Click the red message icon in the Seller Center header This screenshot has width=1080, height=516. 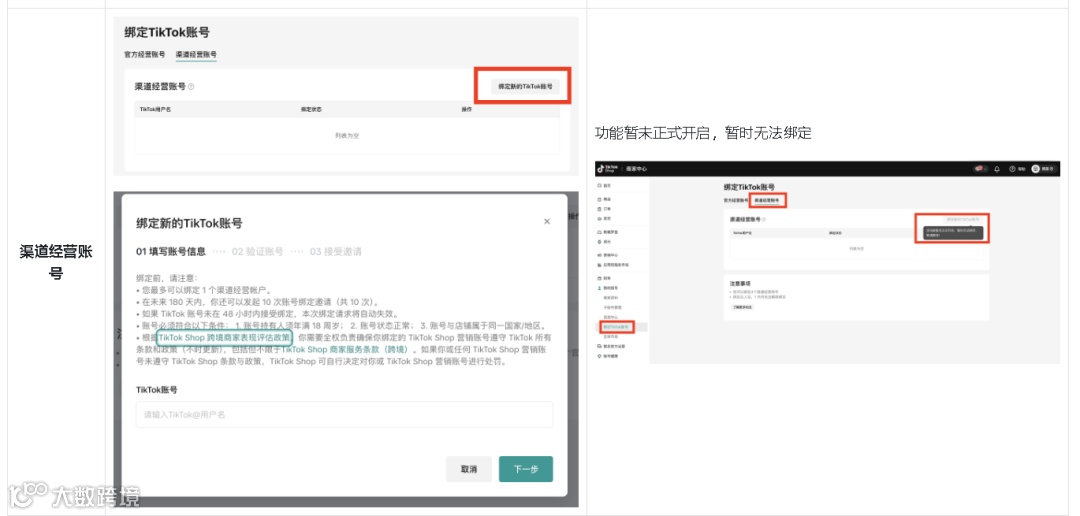981,169
